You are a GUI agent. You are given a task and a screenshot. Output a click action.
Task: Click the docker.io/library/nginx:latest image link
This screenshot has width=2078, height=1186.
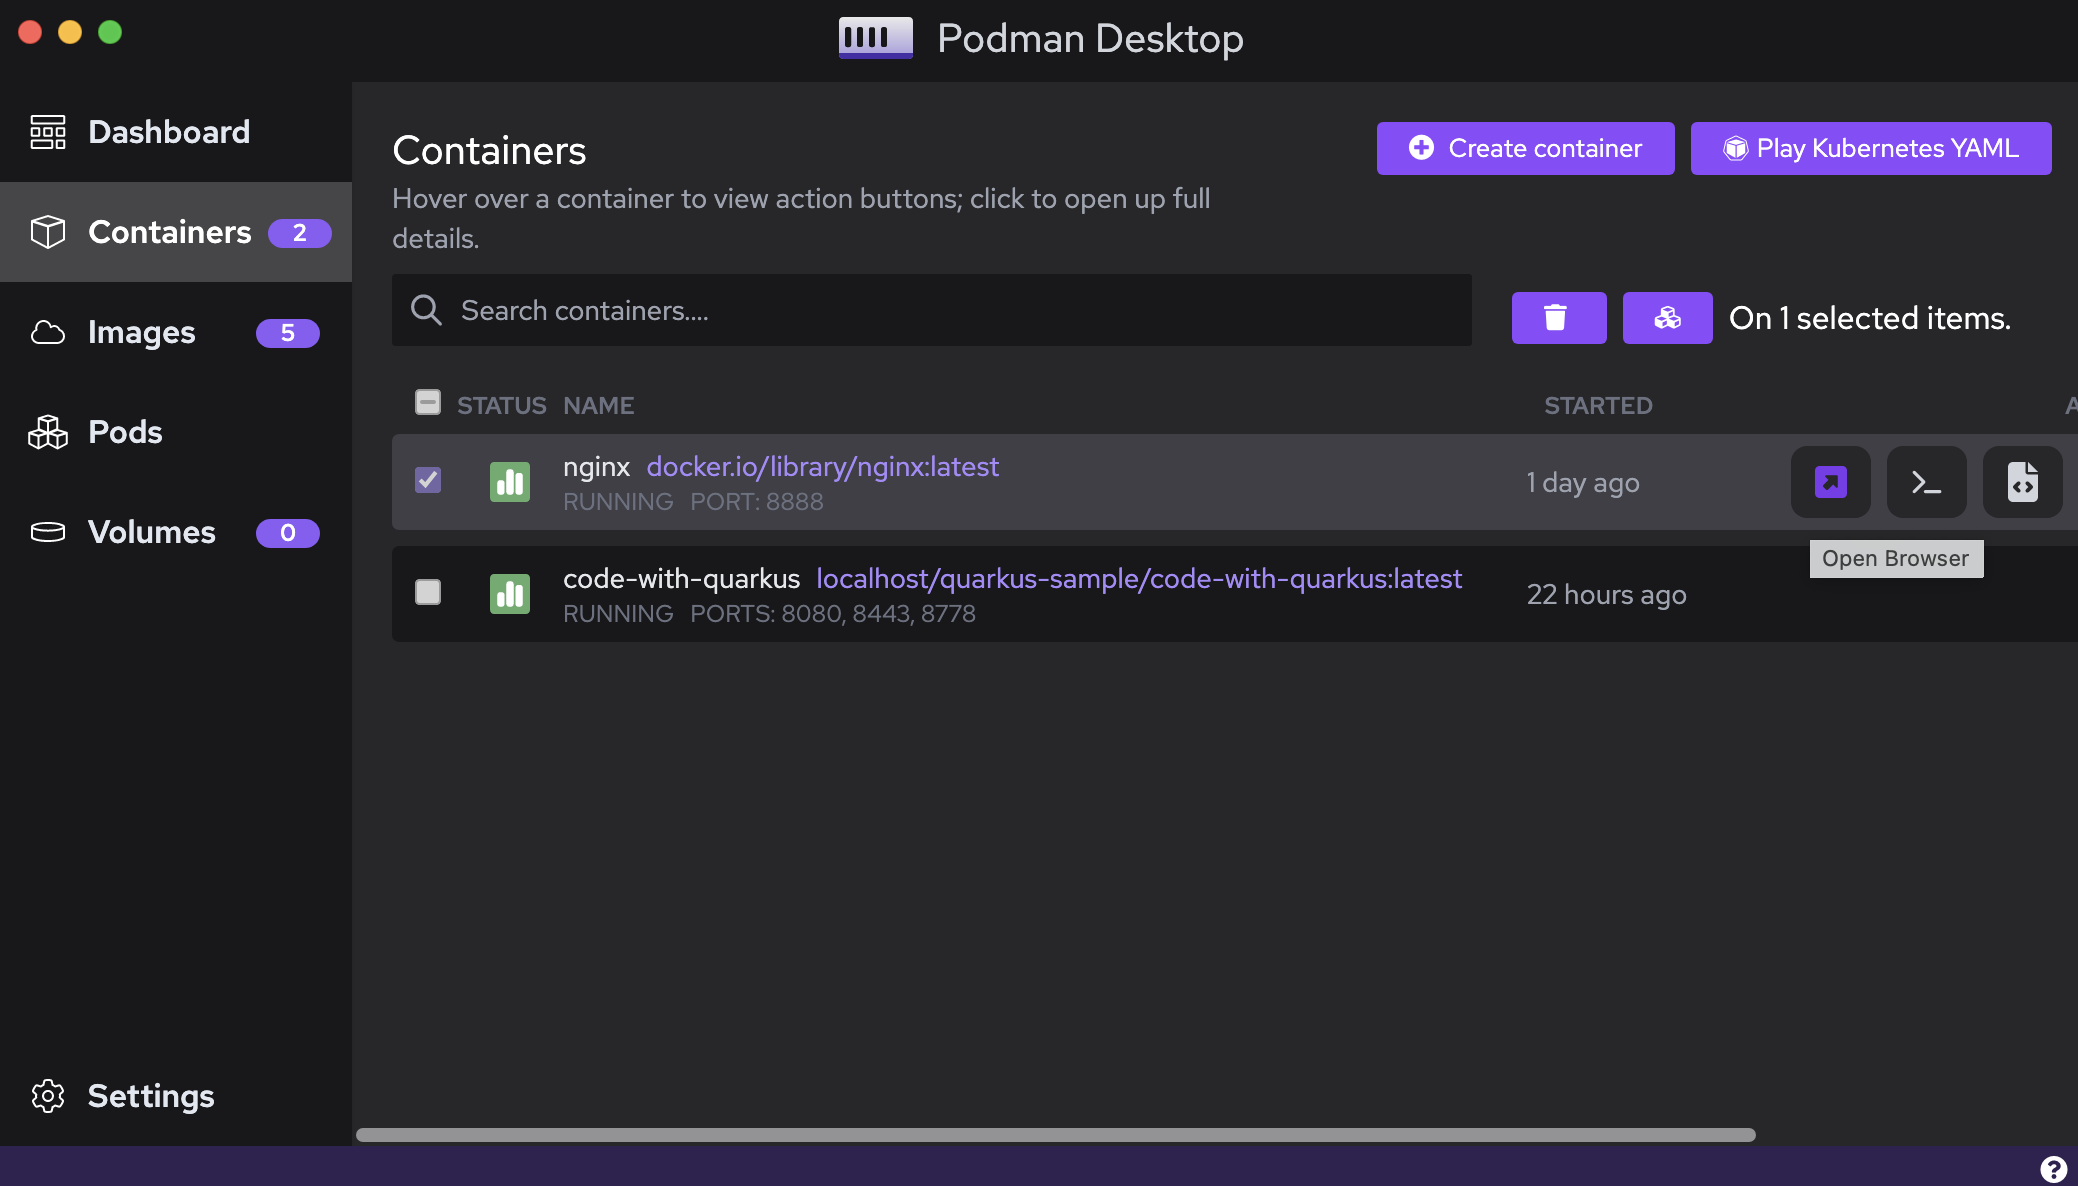click(822, 467)
